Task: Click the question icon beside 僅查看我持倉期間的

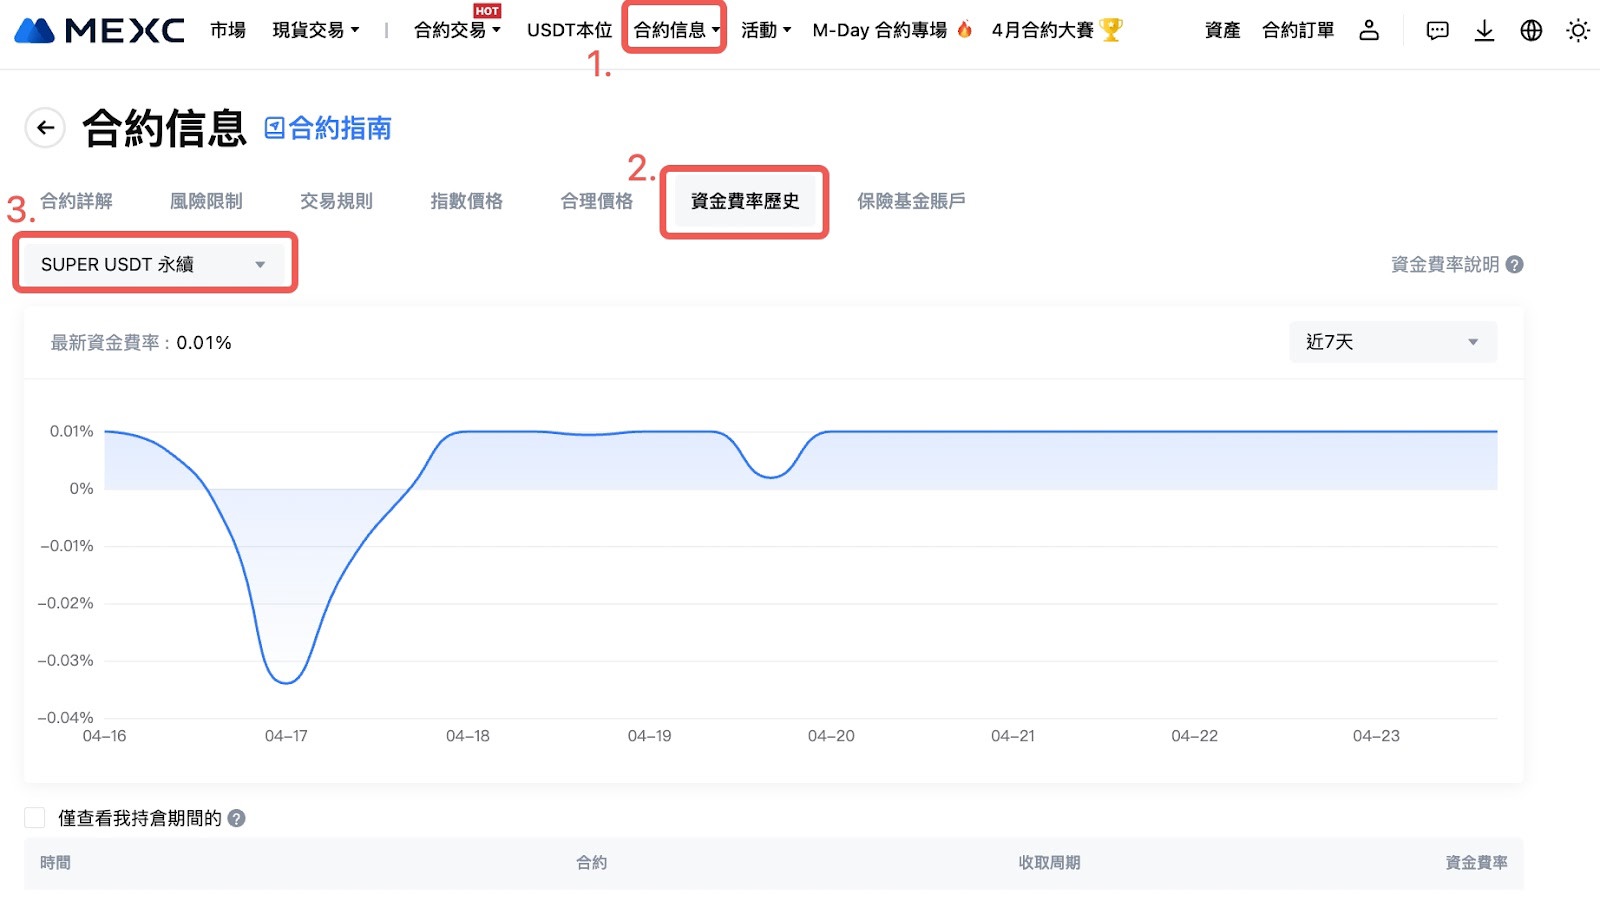Action: (x=237, y=818)
